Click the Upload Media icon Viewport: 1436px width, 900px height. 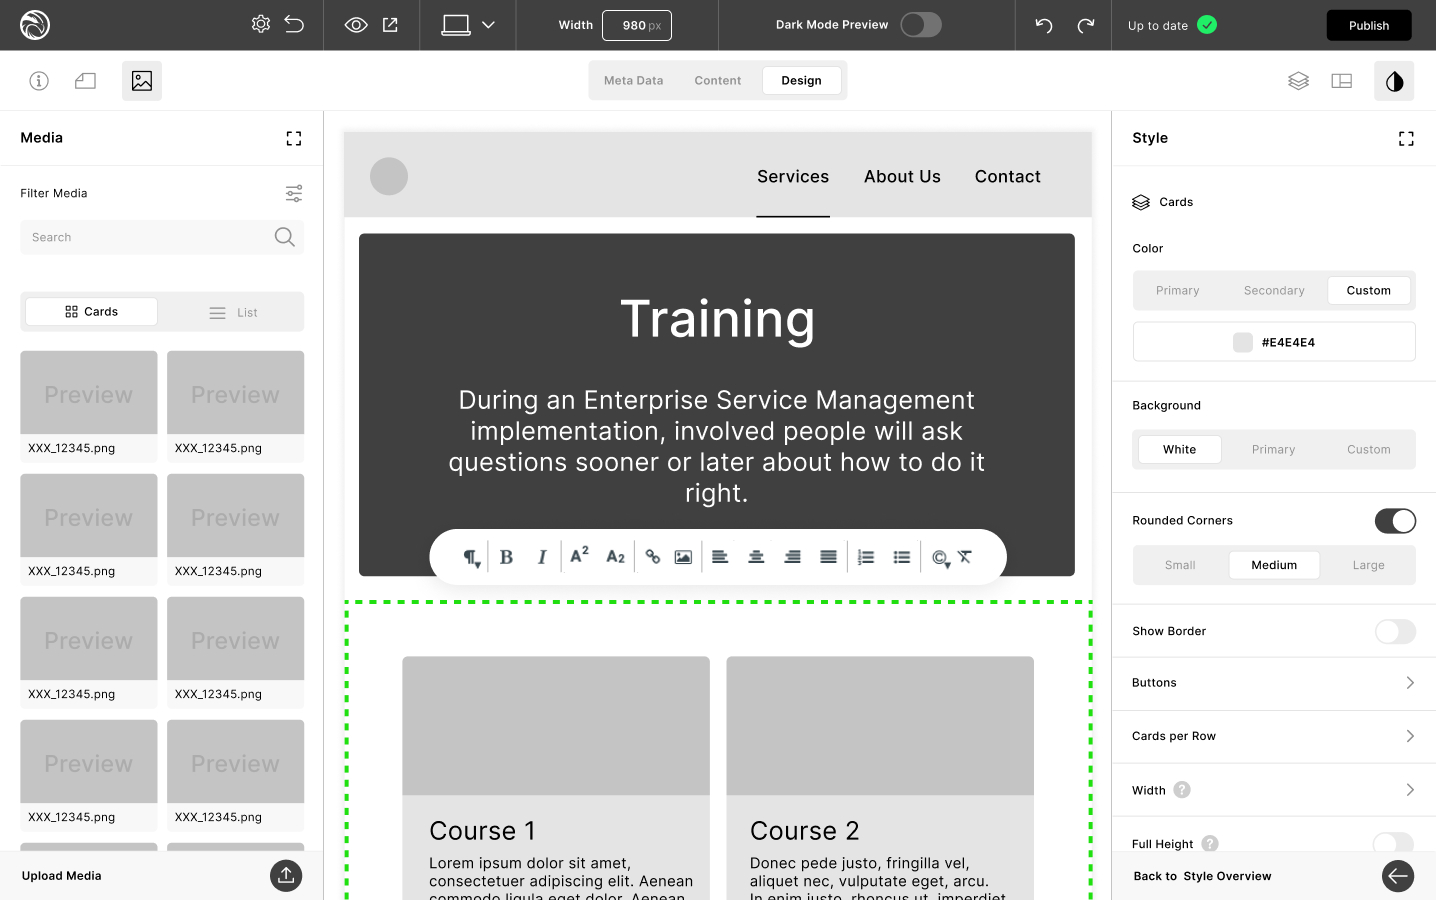pyautogui.click(x=286, y=876)
